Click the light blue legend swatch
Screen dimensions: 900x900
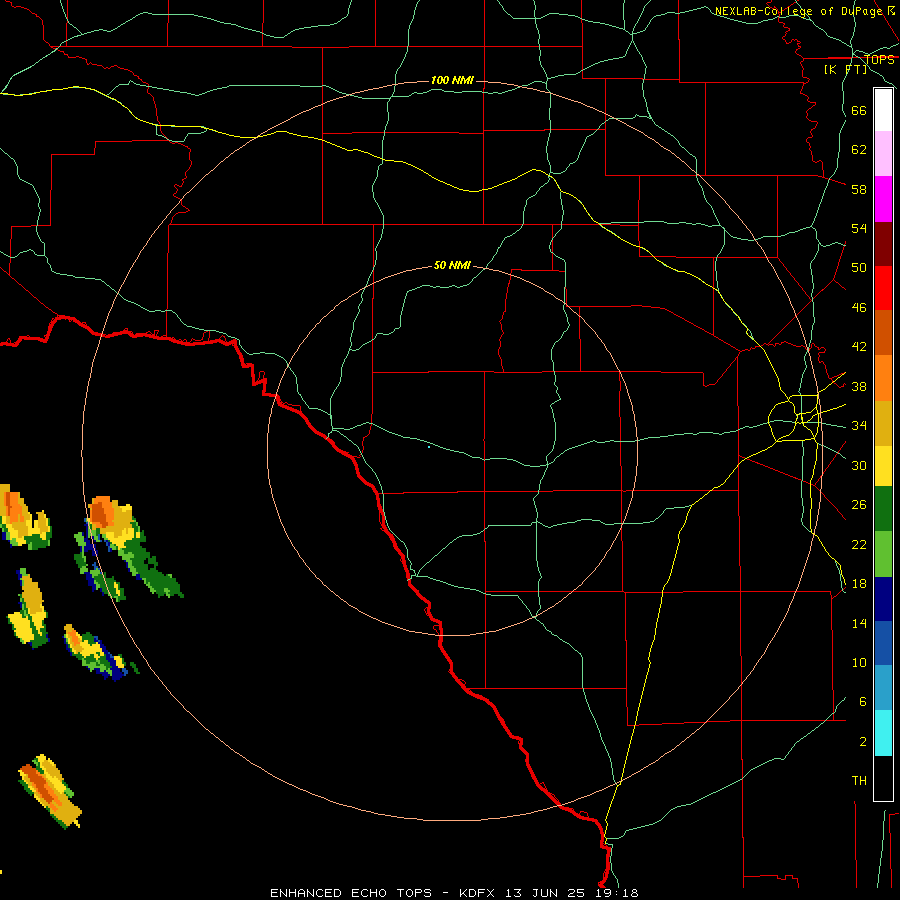click(883, 688)
